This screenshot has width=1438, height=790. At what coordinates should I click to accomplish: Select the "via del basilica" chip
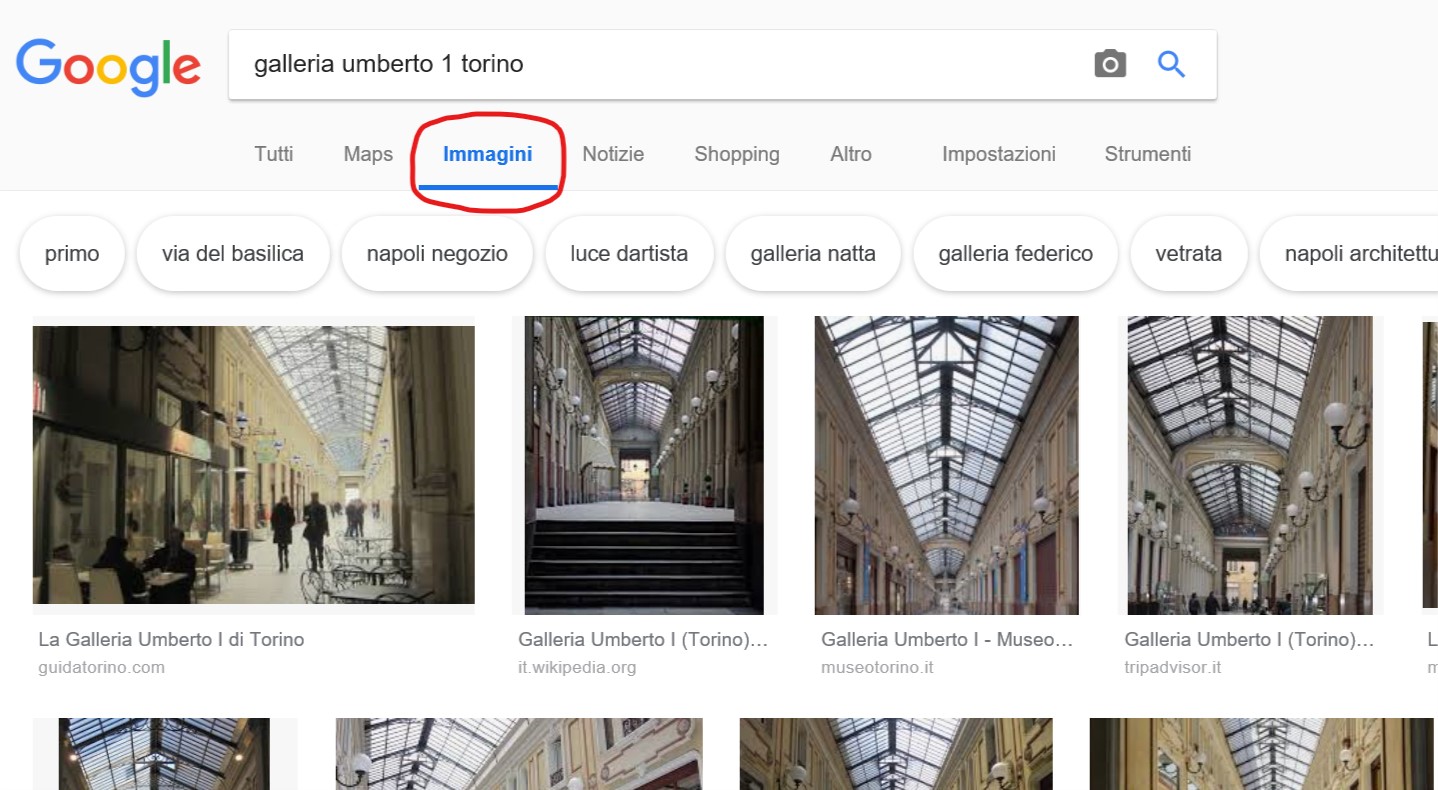tap(233, 254)
